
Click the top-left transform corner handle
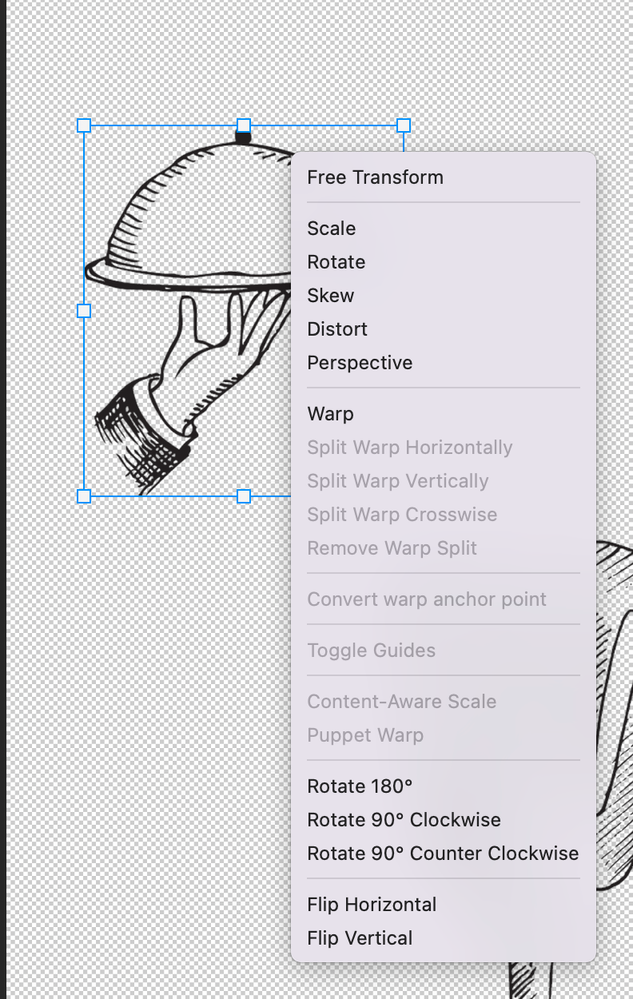(84, 125)
